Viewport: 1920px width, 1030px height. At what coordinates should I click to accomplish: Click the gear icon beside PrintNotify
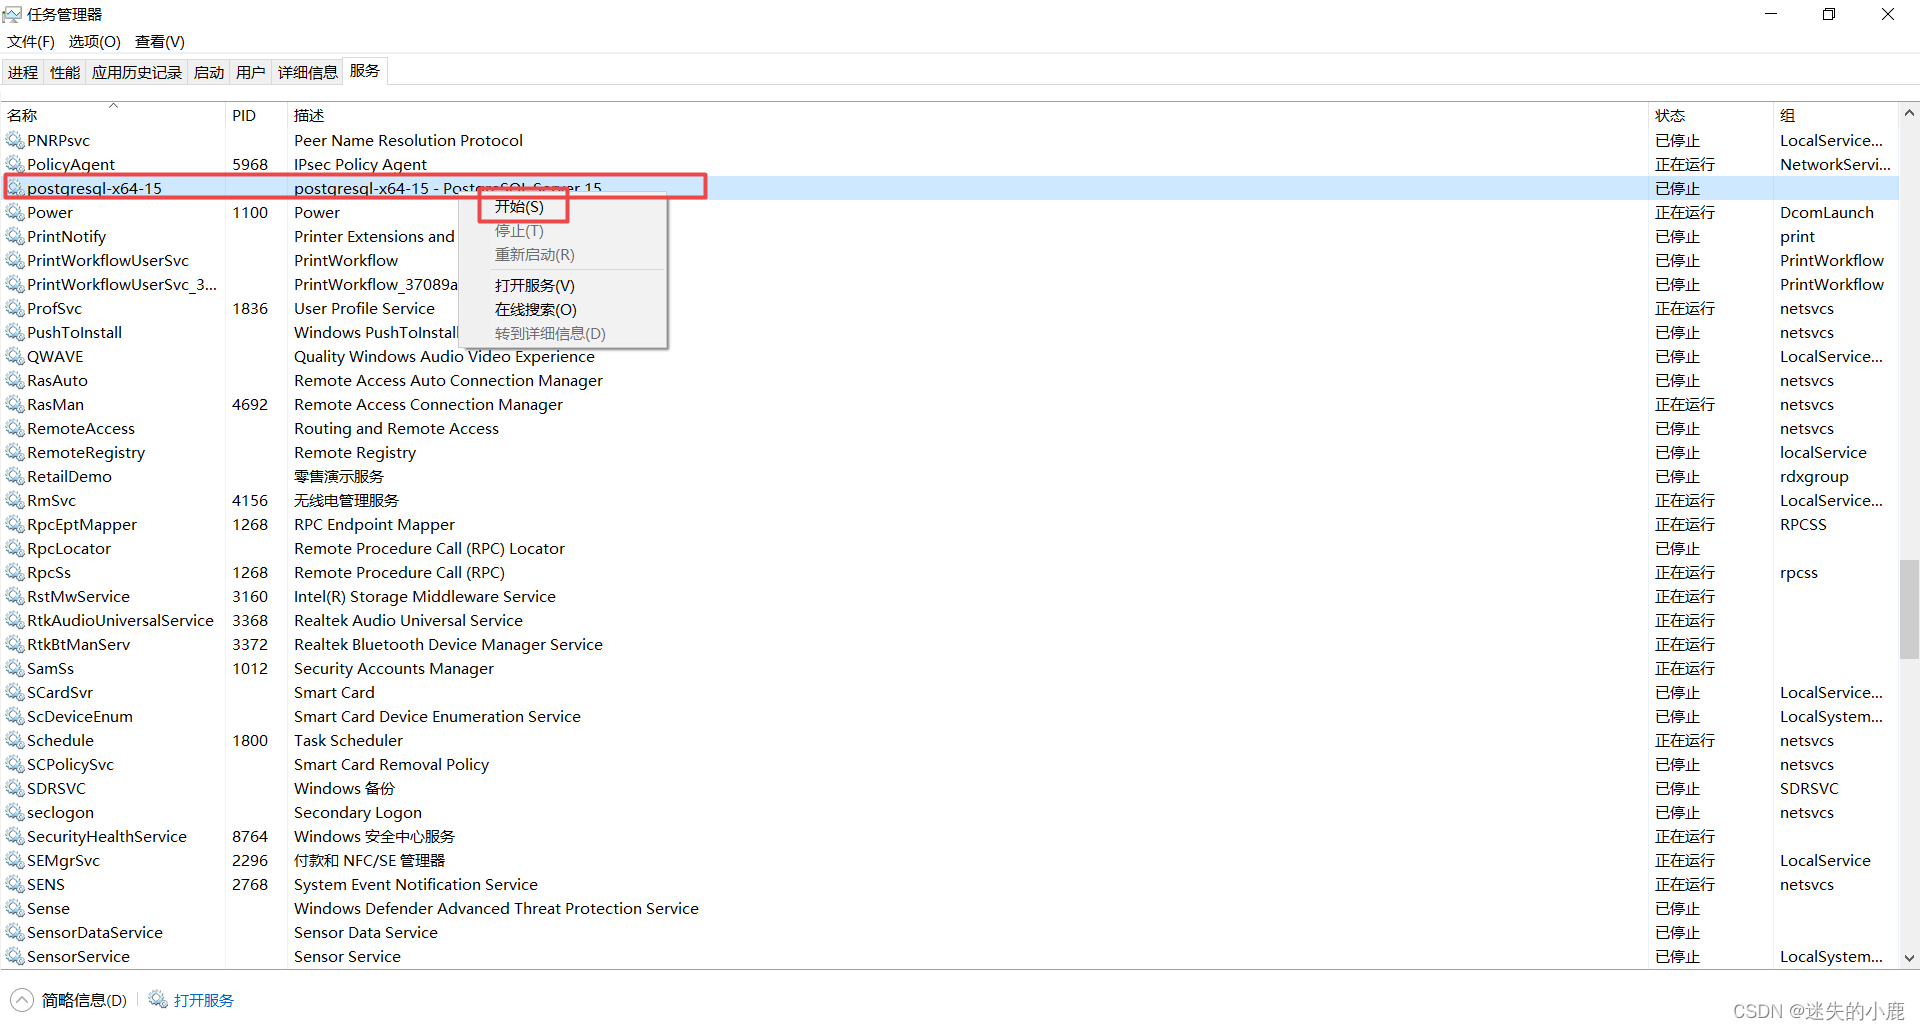pos(15,236)
